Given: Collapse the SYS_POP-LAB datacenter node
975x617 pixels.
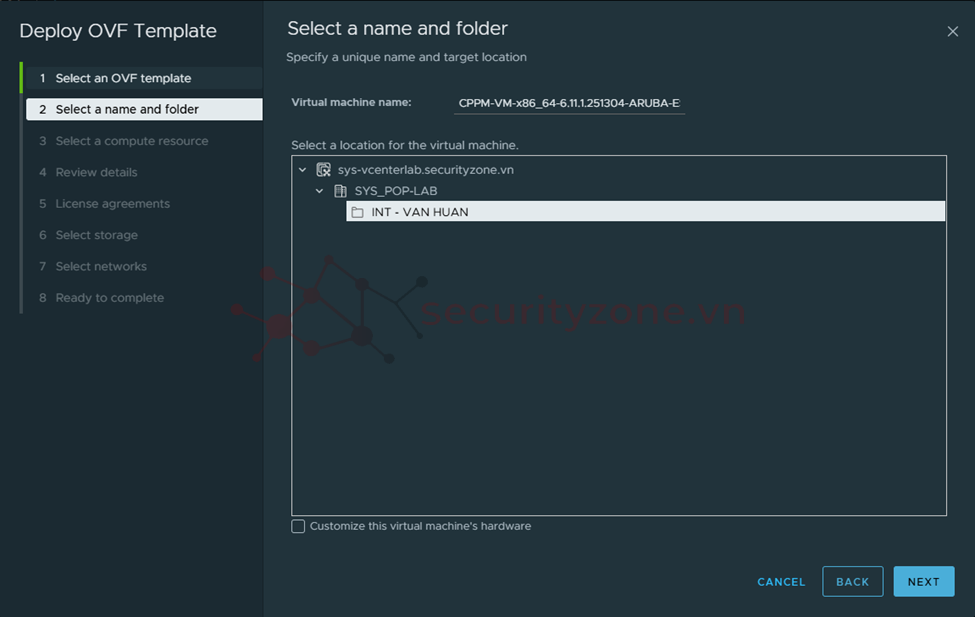Looking at the screenshot, I should pyautogui.click(x=320, y=191).
